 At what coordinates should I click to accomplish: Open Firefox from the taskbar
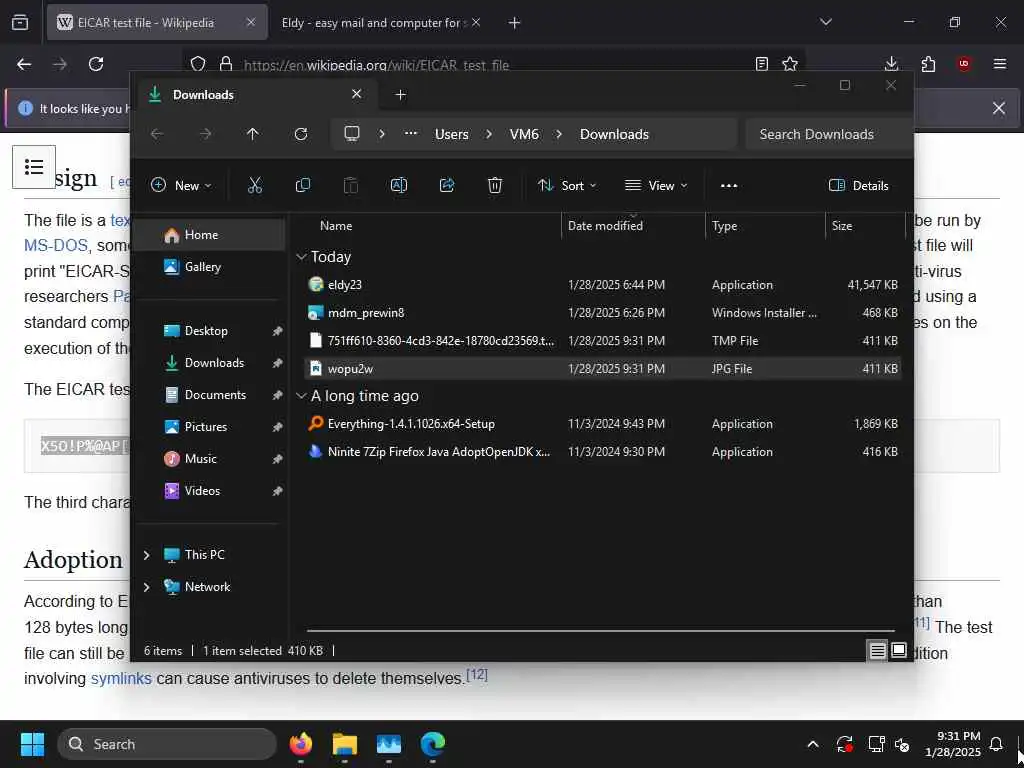[x=301, y=744]
